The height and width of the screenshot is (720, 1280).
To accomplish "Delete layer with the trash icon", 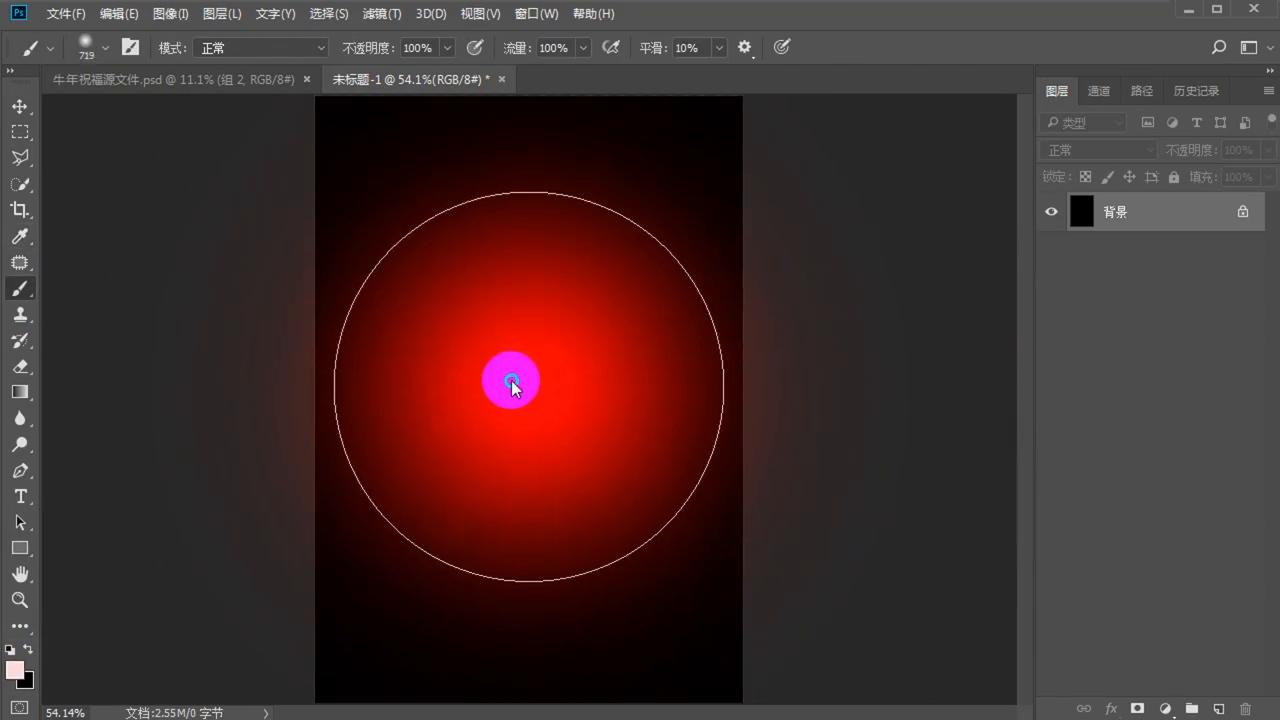I will 1245,708.
